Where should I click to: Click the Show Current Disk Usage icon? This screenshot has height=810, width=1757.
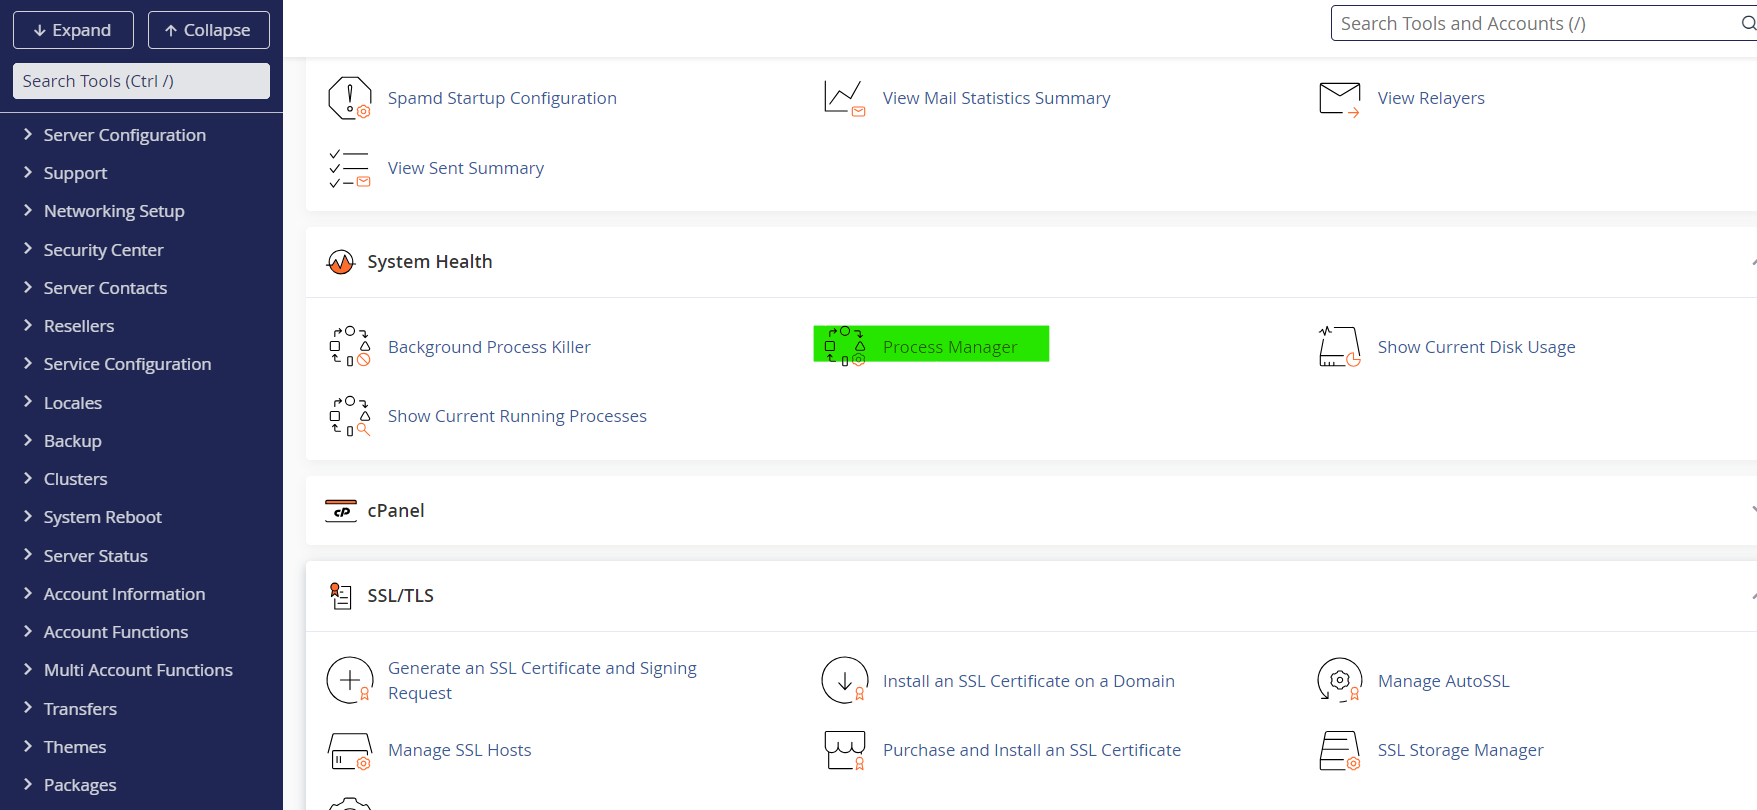coord(1339,346)
